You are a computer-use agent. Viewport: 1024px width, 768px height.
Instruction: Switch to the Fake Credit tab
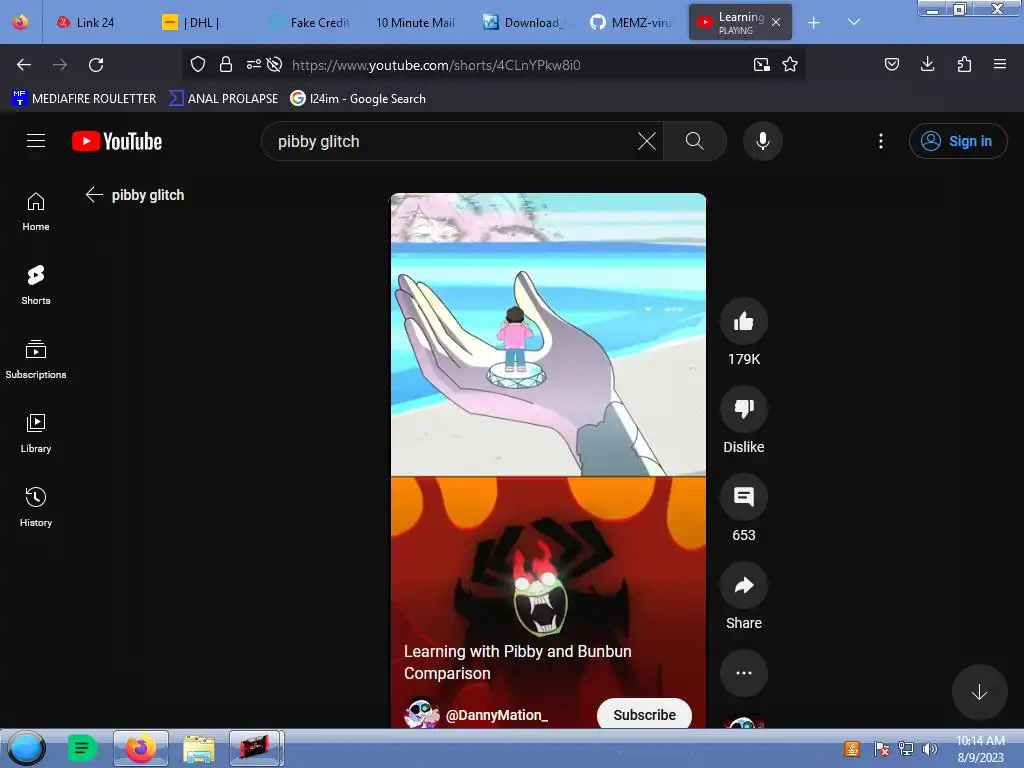[310, 23]
